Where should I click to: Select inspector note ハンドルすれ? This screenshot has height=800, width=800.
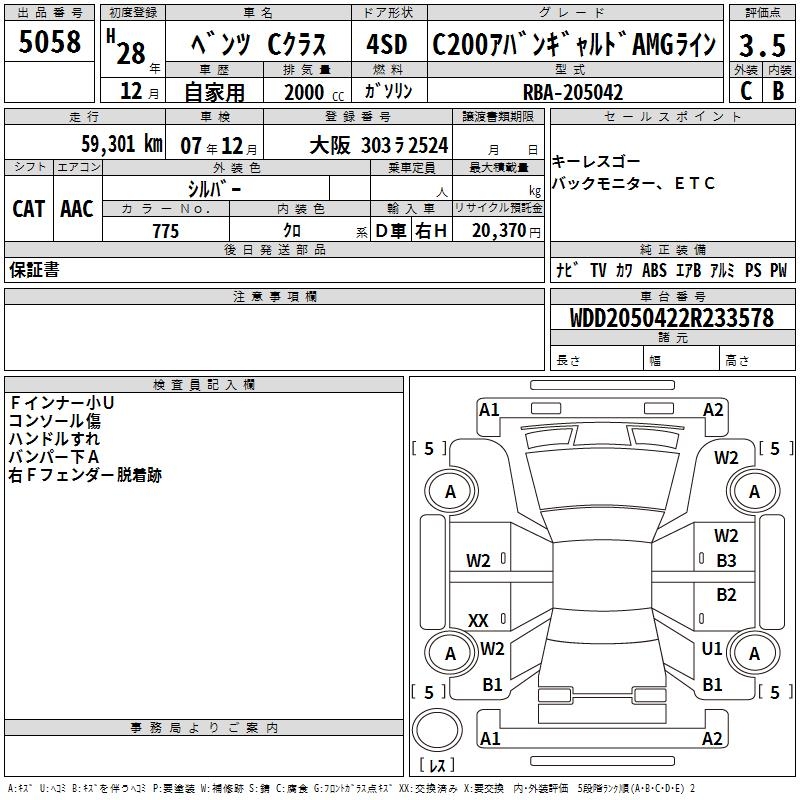point(55,439)
